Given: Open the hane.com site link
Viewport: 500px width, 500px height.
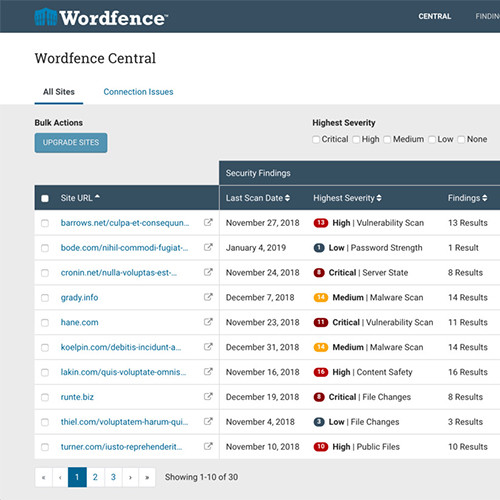Looking at the screenshot, I should (79, 322).
